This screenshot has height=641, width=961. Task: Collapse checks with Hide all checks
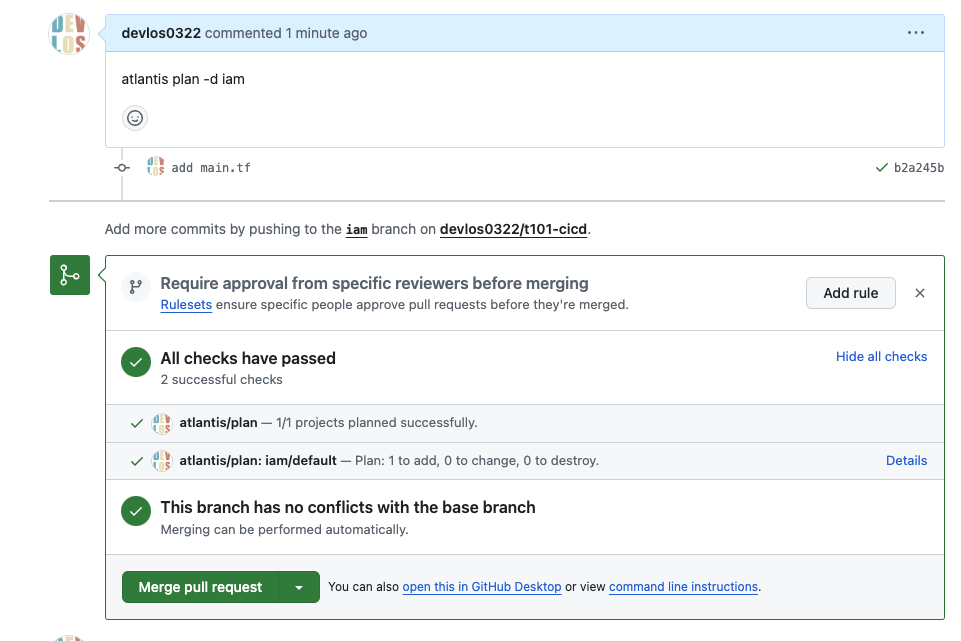(881, 357)
